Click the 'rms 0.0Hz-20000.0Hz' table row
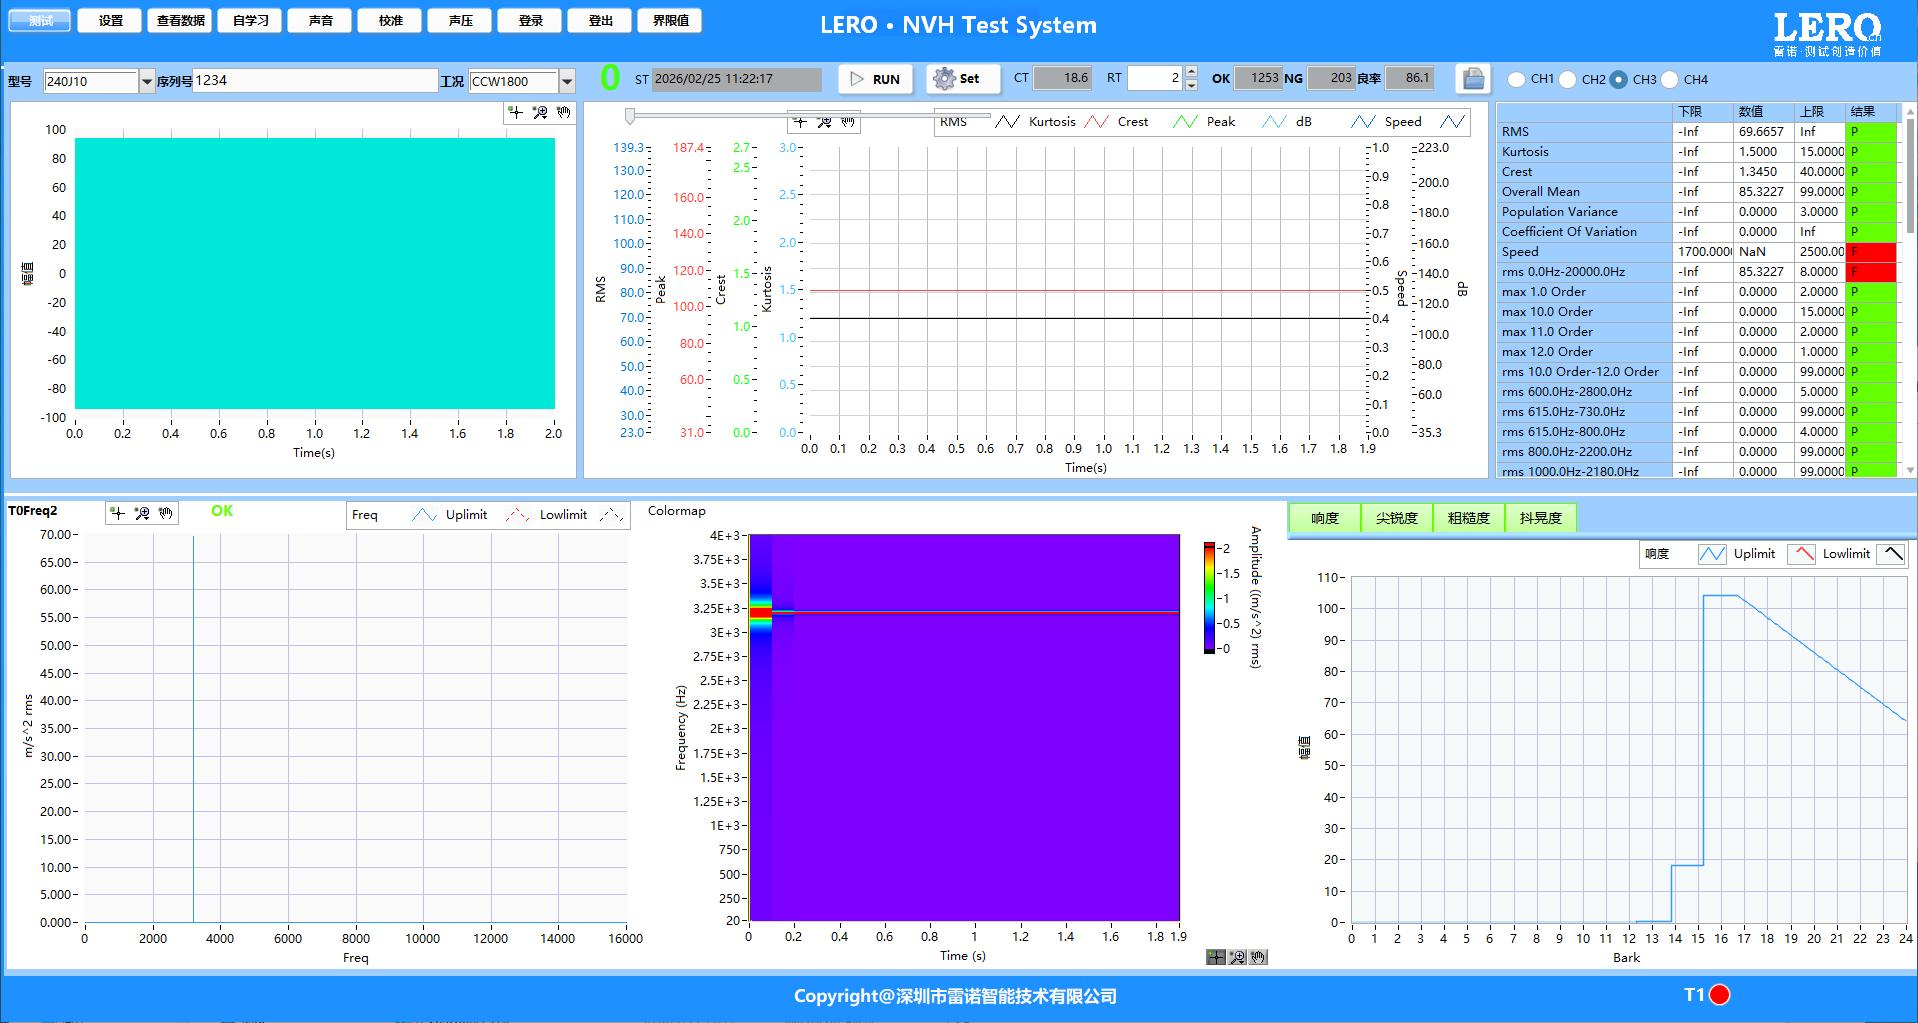 1696,272
